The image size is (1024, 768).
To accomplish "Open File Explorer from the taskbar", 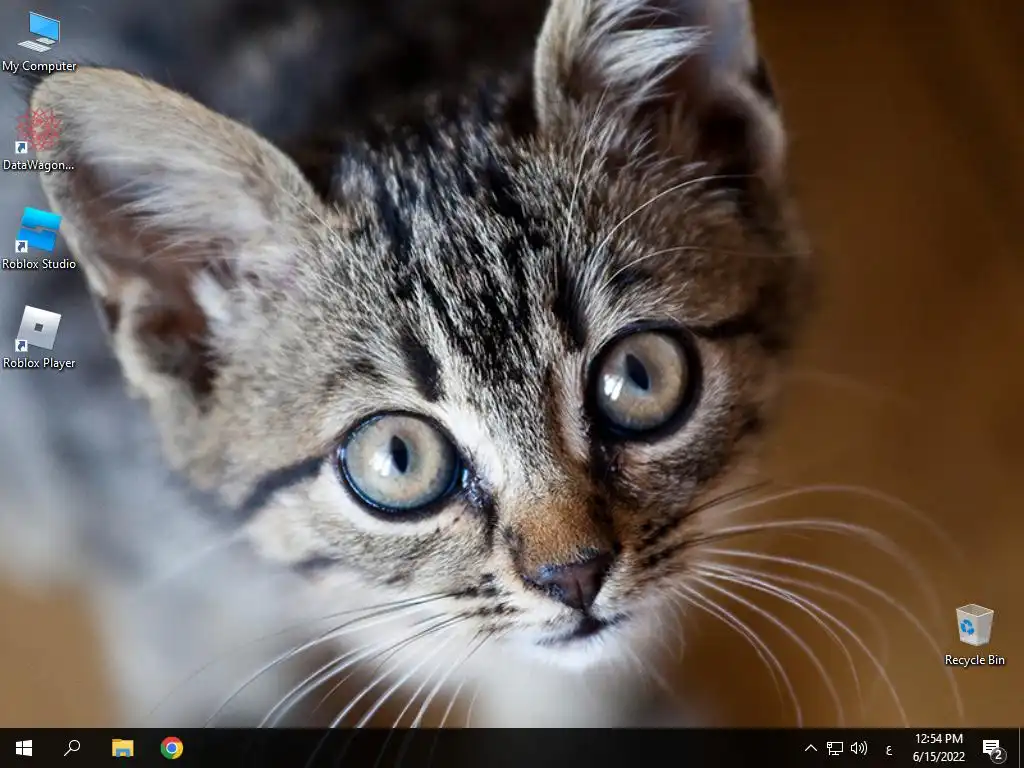I will click(122, 748).
